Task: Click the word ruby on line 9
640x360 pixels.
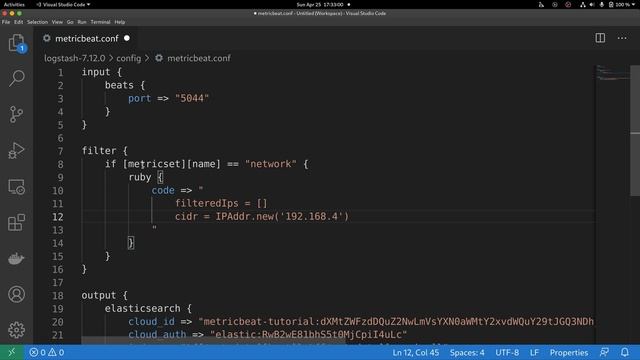Action: click(x=140, y=177)
